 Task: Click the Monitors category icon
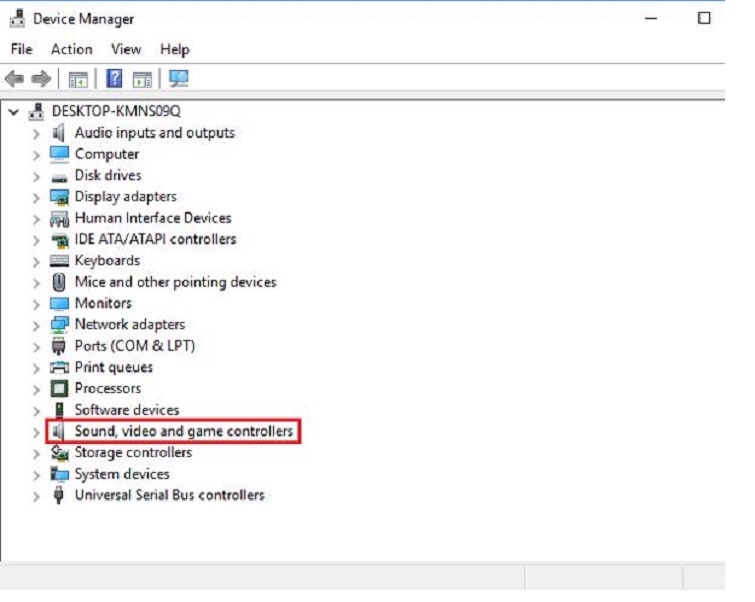coord(59,303)
